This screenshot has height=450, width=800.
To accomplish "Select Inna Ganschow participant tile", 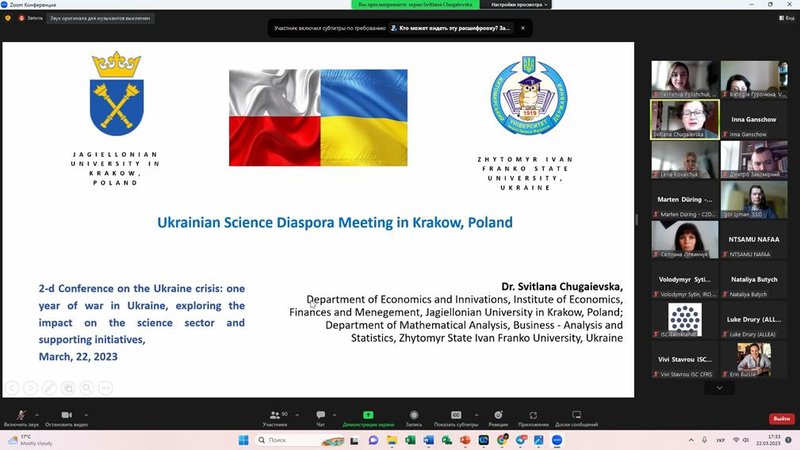I will click(x=754, y=119).
